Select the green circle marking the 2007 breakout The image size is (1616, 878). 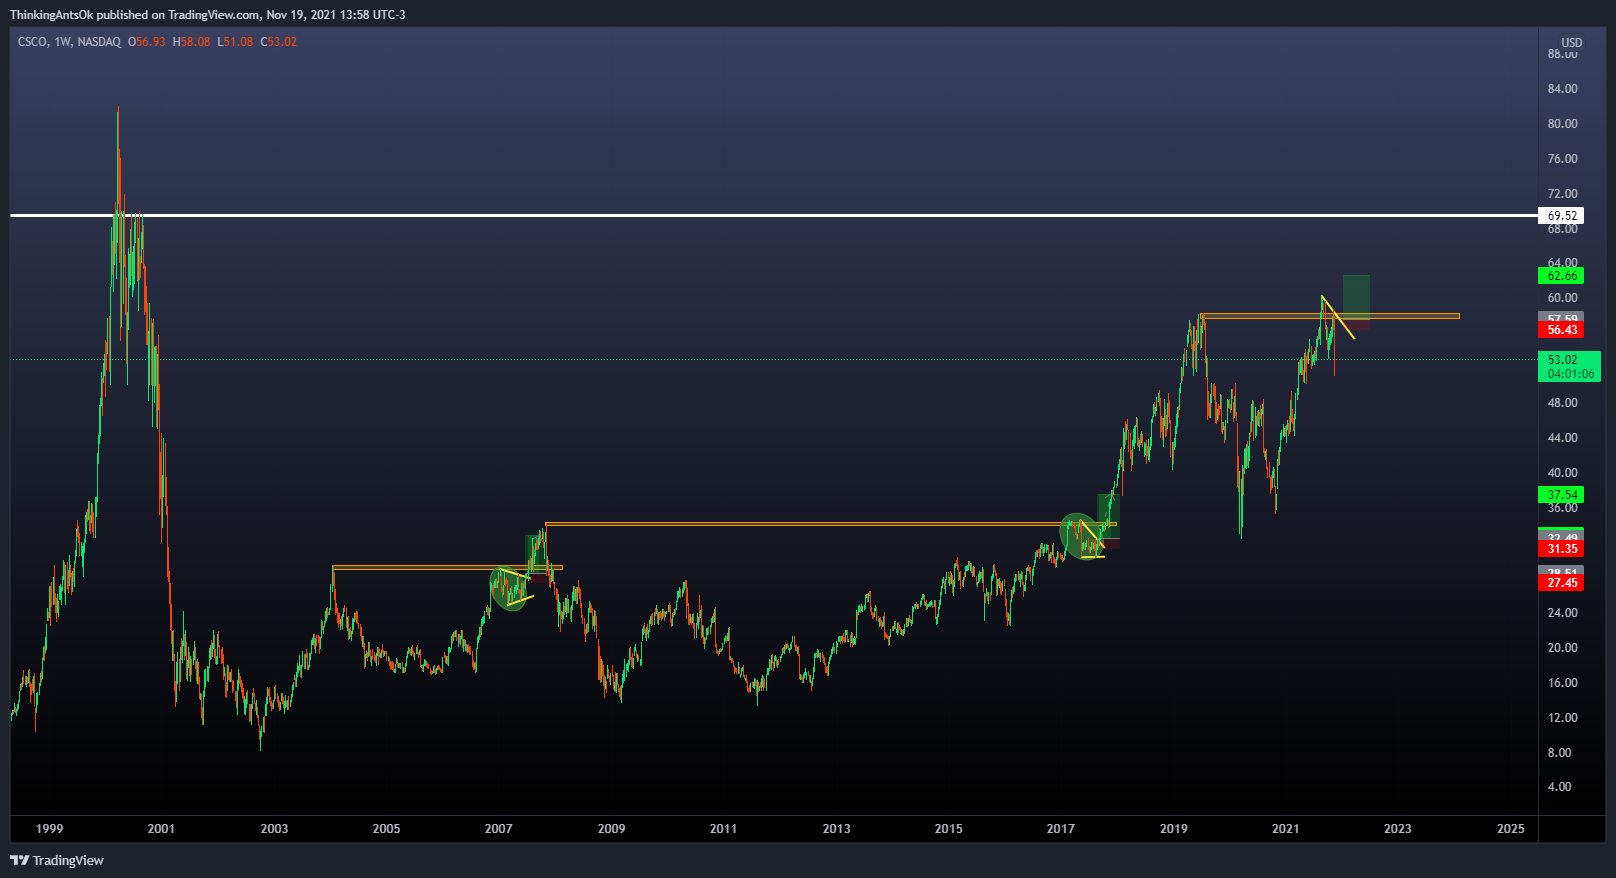pos(509,589)
